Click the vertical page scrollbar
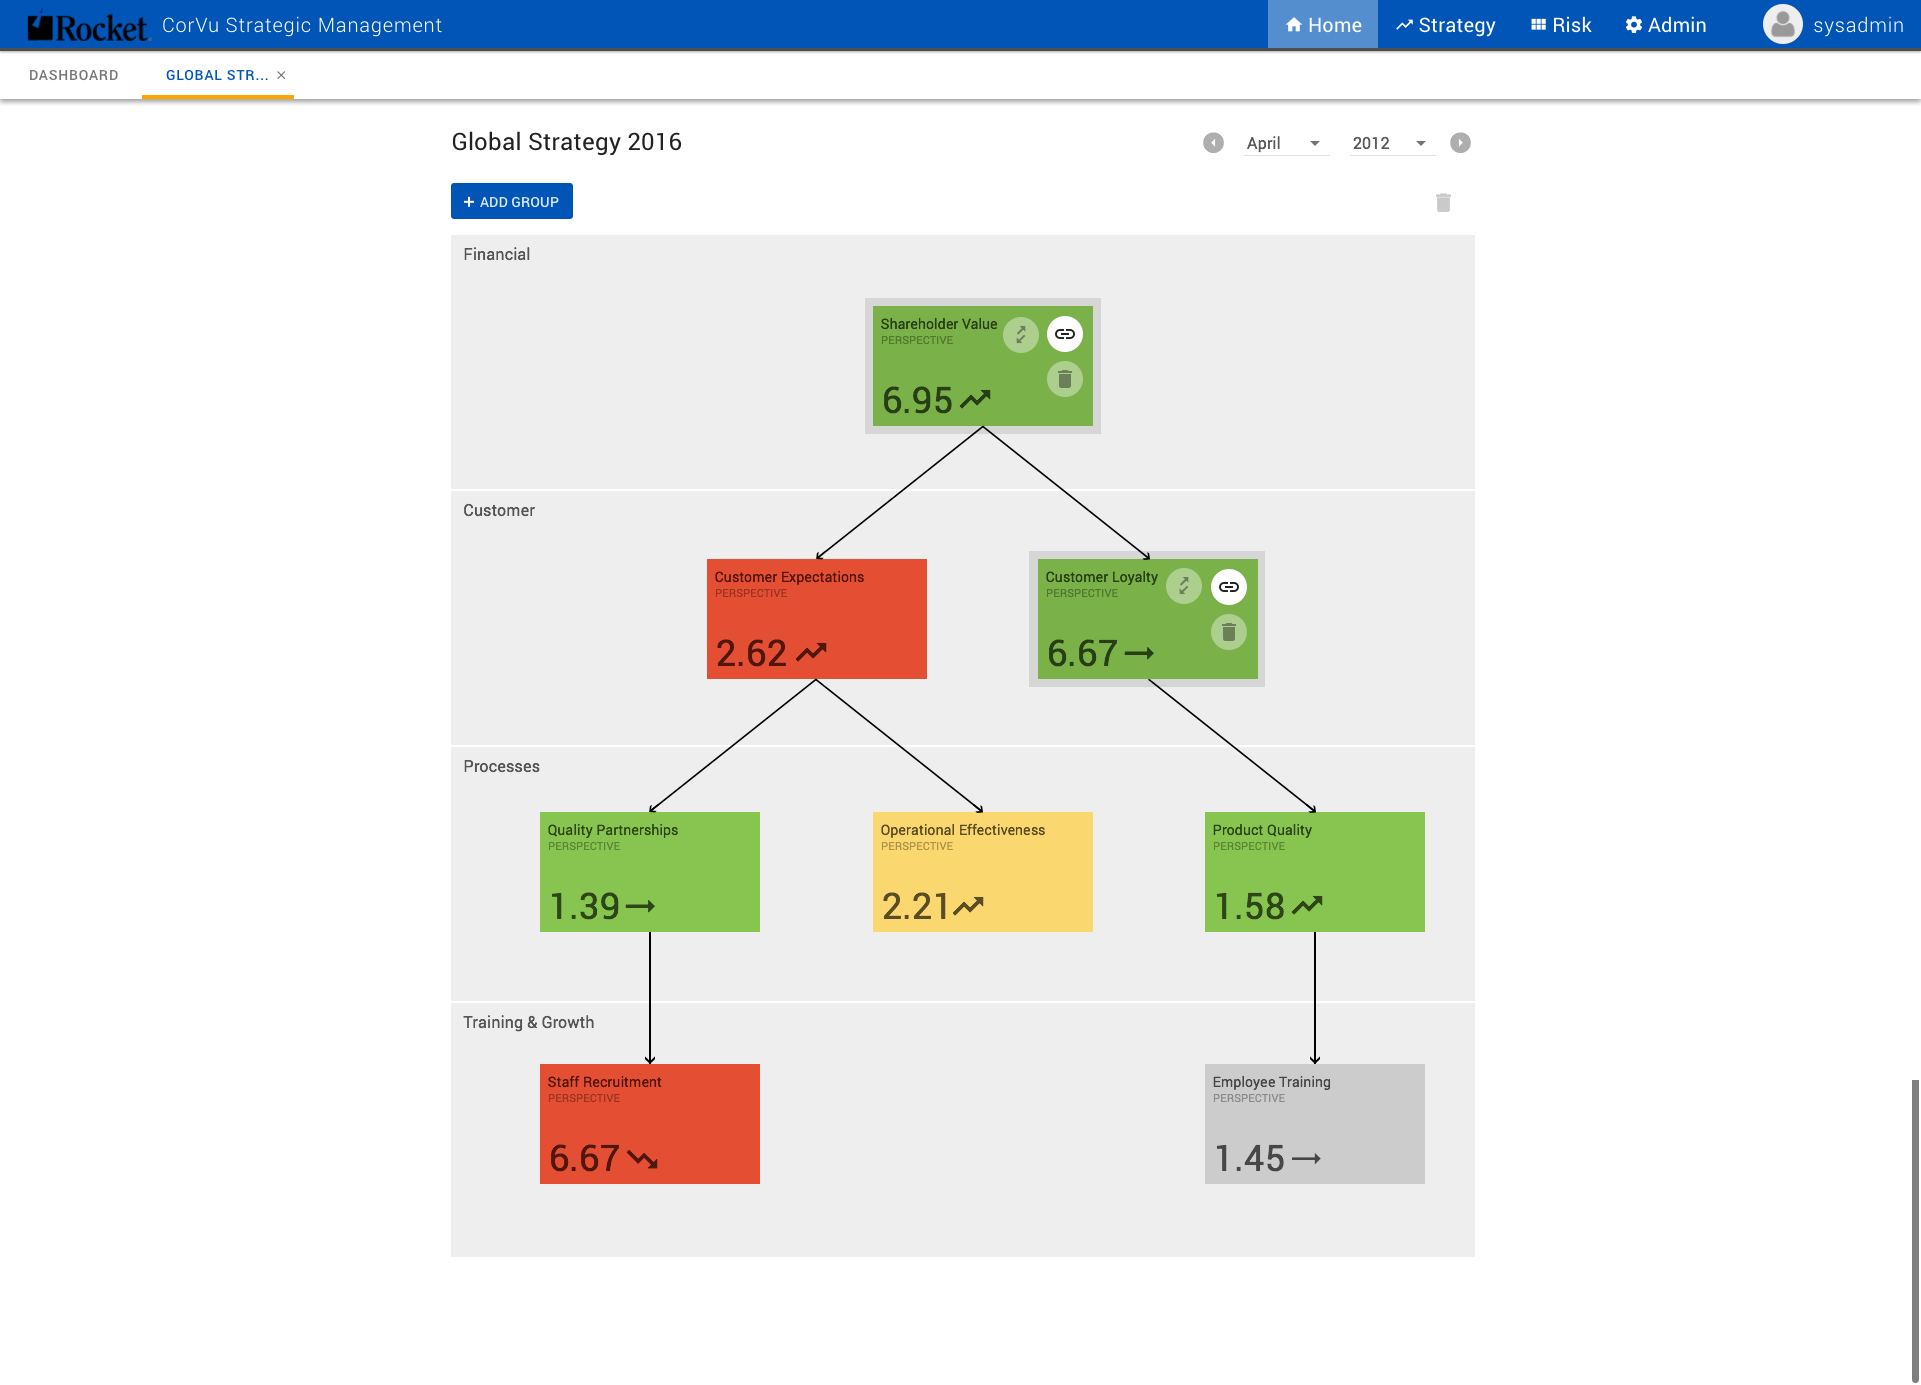This screenshot has height=1385, width=1921. click(1914, 1230)
